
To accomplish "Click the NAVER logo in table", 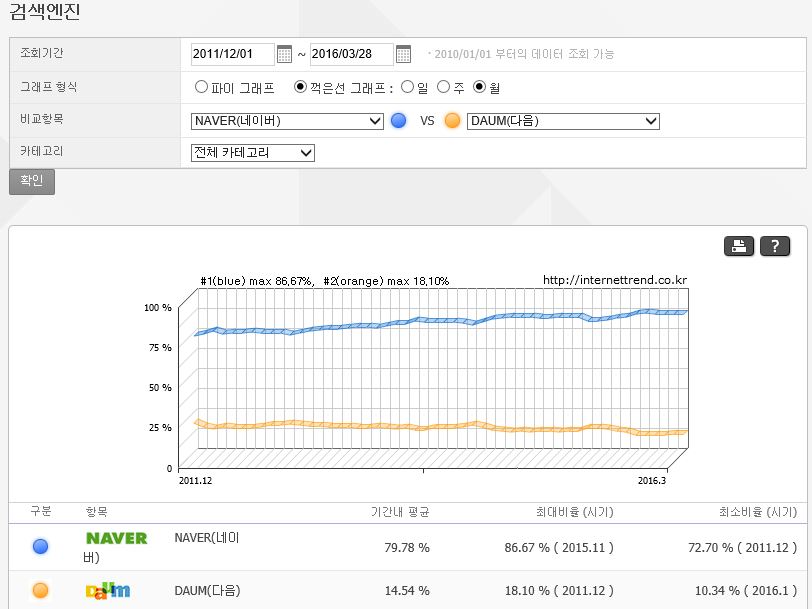I will (x=116, y=538).
